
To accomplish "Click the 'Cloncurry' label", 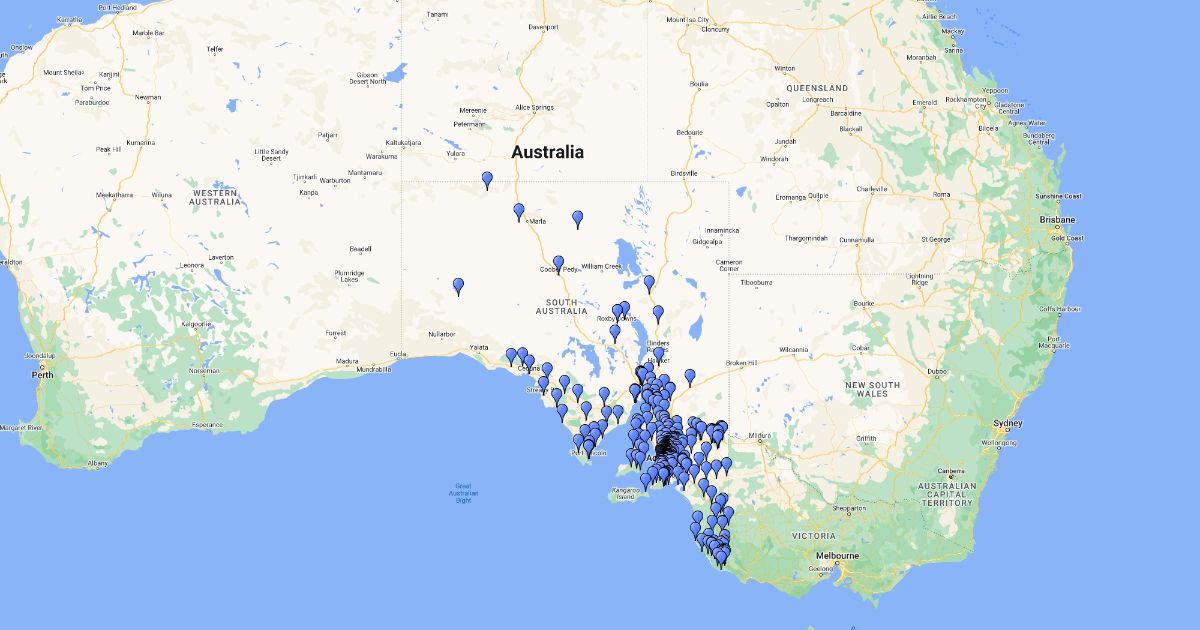I will tap(716, 29).
